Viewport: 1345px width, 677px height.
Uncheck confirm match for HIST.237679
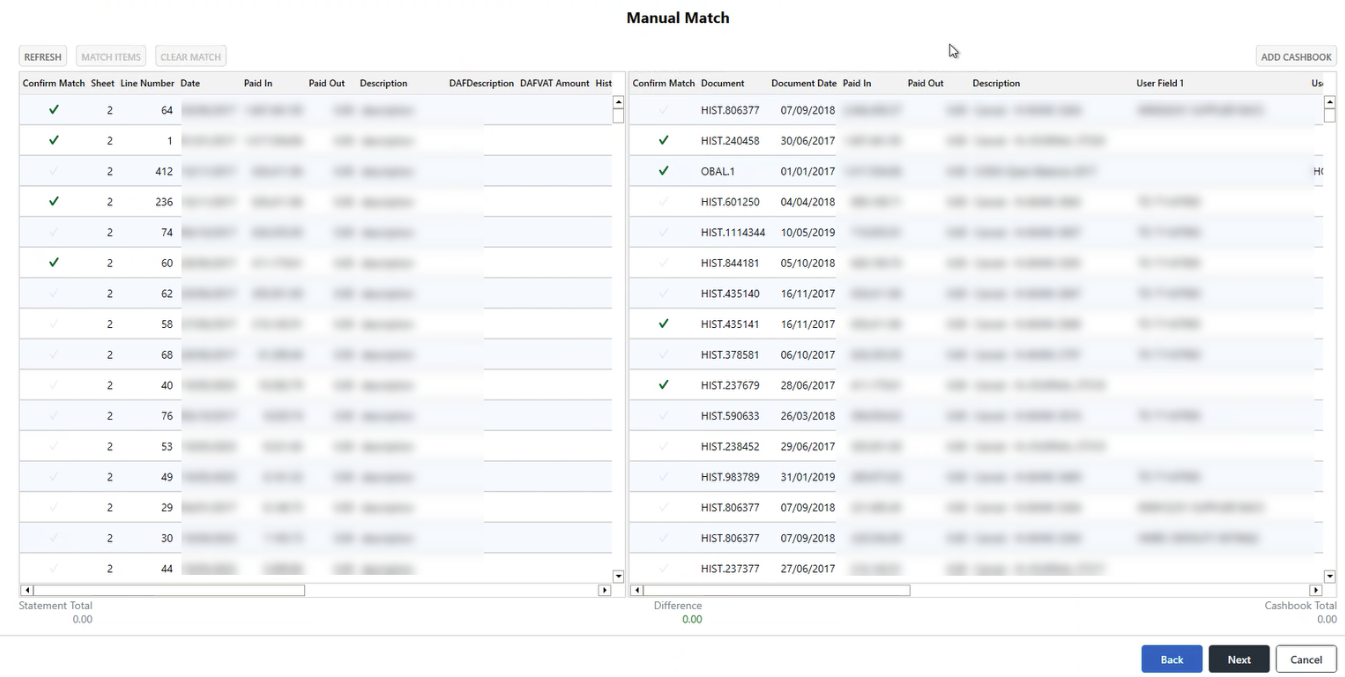663,385
